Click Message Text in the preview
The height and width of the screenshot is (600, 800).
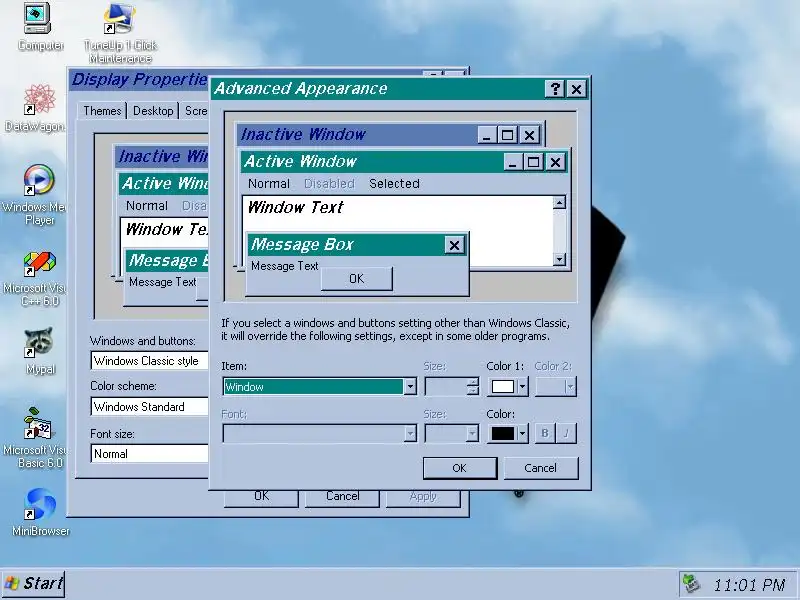click(284, 266)
